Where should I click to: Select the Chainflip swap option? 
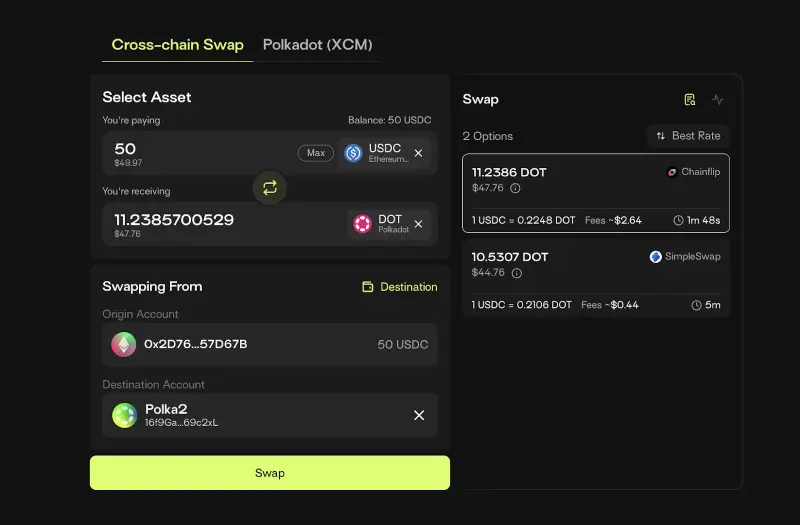(596, 193)
